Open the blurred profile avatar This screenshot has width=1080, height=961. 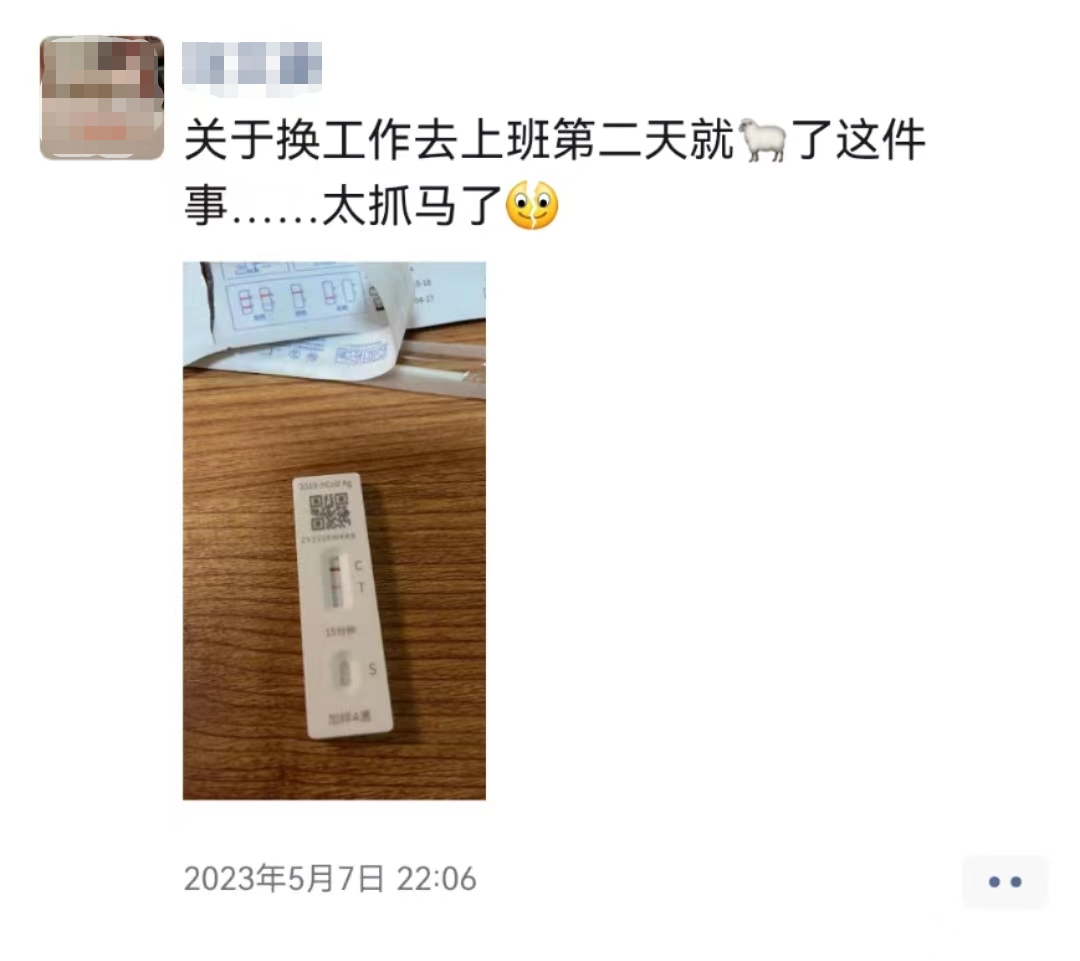click(x=102, y=97)
